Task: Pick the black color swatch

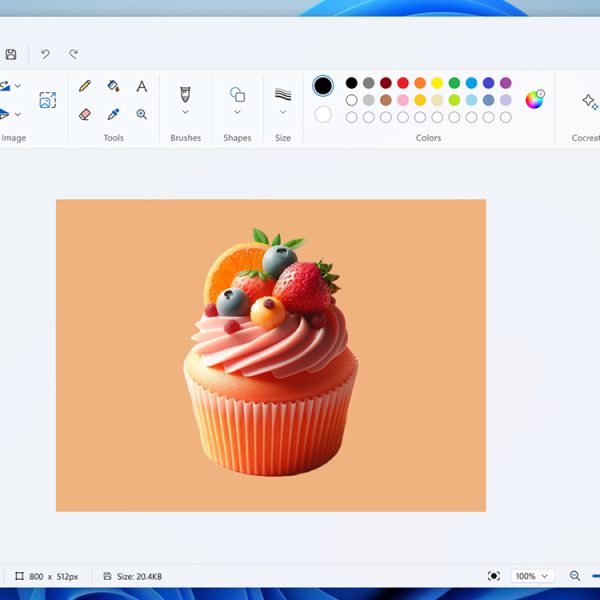Action: 351,83
